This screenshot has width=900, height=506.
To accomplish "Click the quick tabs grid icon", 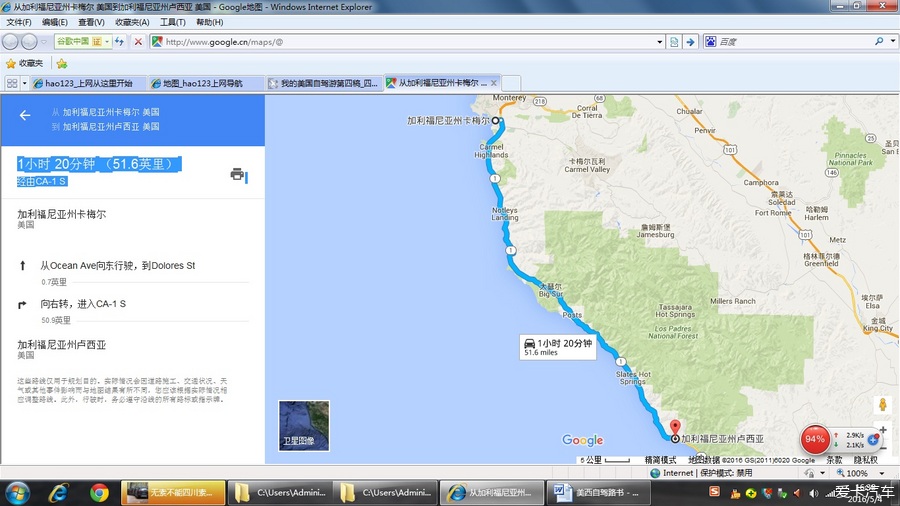I will [11, 83].
